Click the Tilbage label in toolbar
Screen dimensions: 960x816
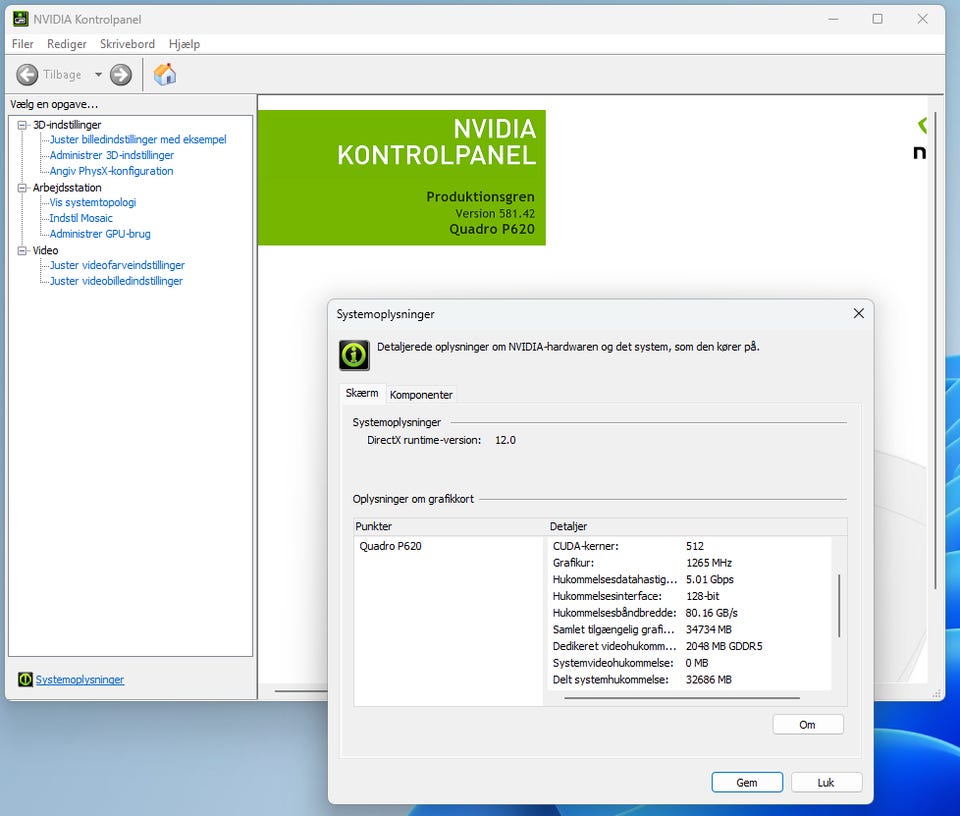click(x=62, y=75)
